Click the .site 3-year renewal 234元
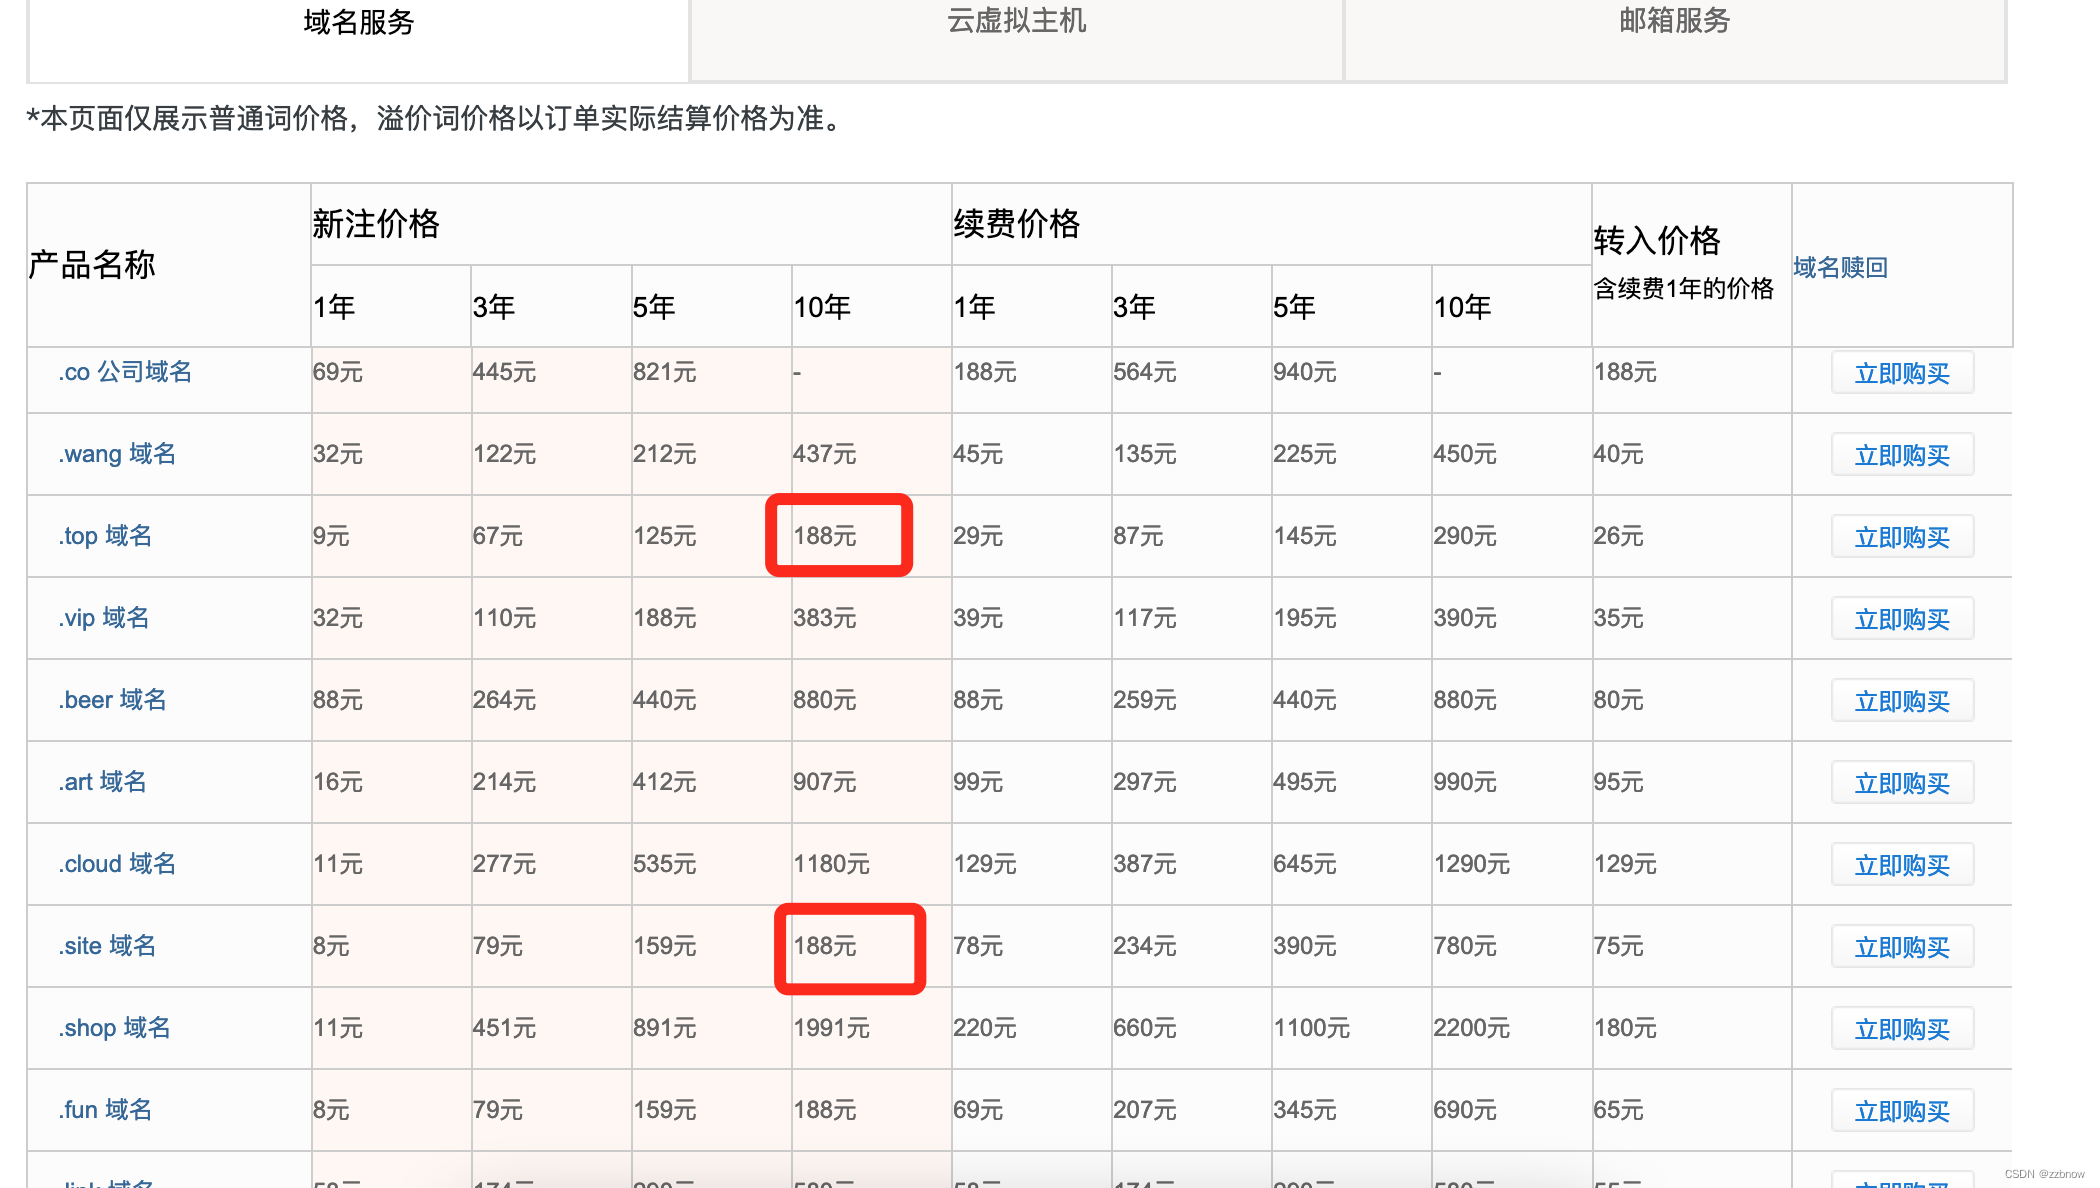The height and width of the screenshot is (1188, 2100). click(x=1145, y=946)
